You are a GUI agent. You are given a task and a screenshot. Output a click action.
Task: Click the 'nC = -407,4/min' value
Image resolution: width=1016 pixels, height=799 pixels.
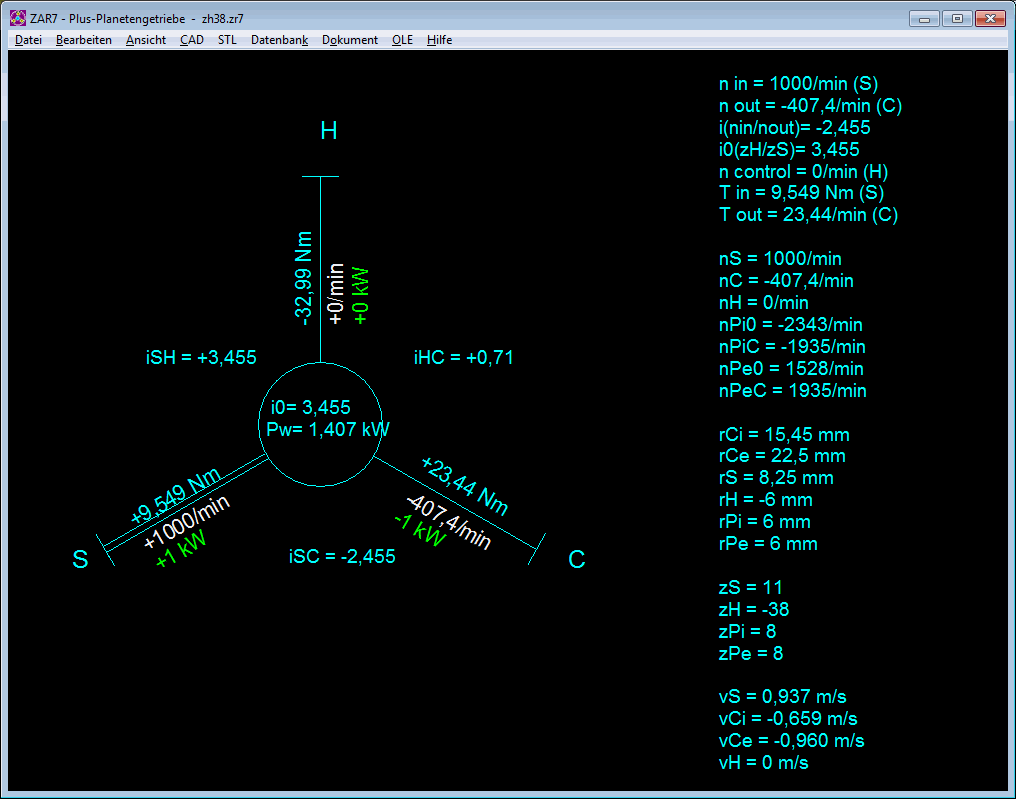(x=786, y=281)
